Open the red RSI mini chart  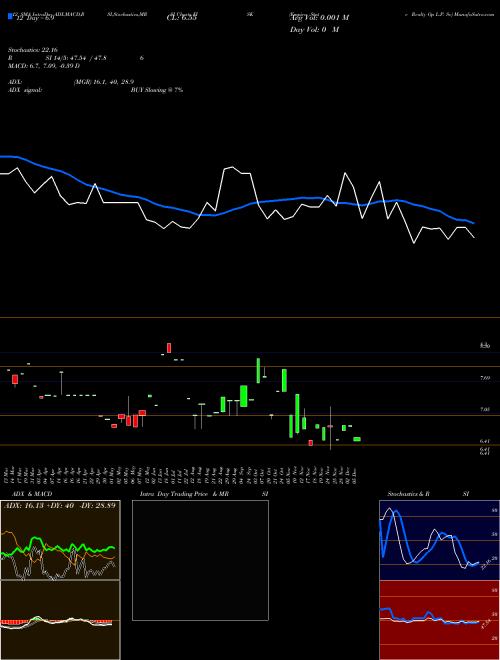click(x=439, y=620)
